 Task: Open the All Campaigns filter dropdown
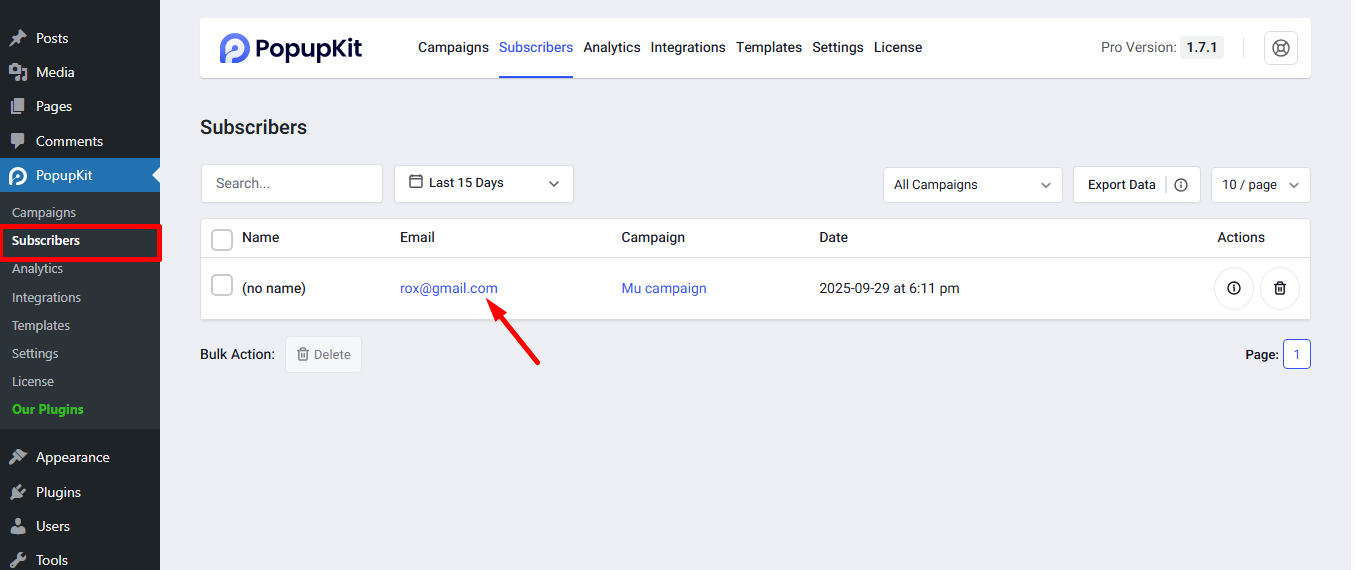click(x=973, y=185)
